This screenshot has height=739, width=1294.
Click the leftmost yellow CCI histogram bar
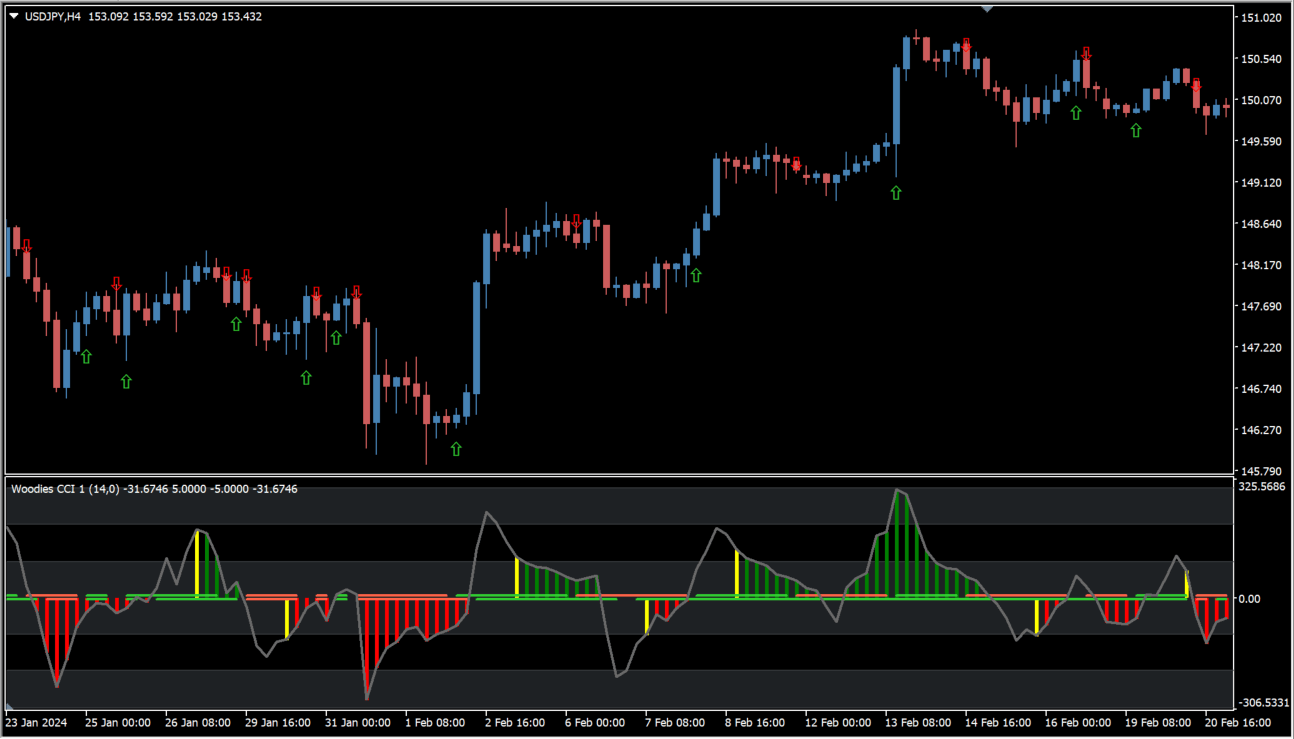(197, 564)
